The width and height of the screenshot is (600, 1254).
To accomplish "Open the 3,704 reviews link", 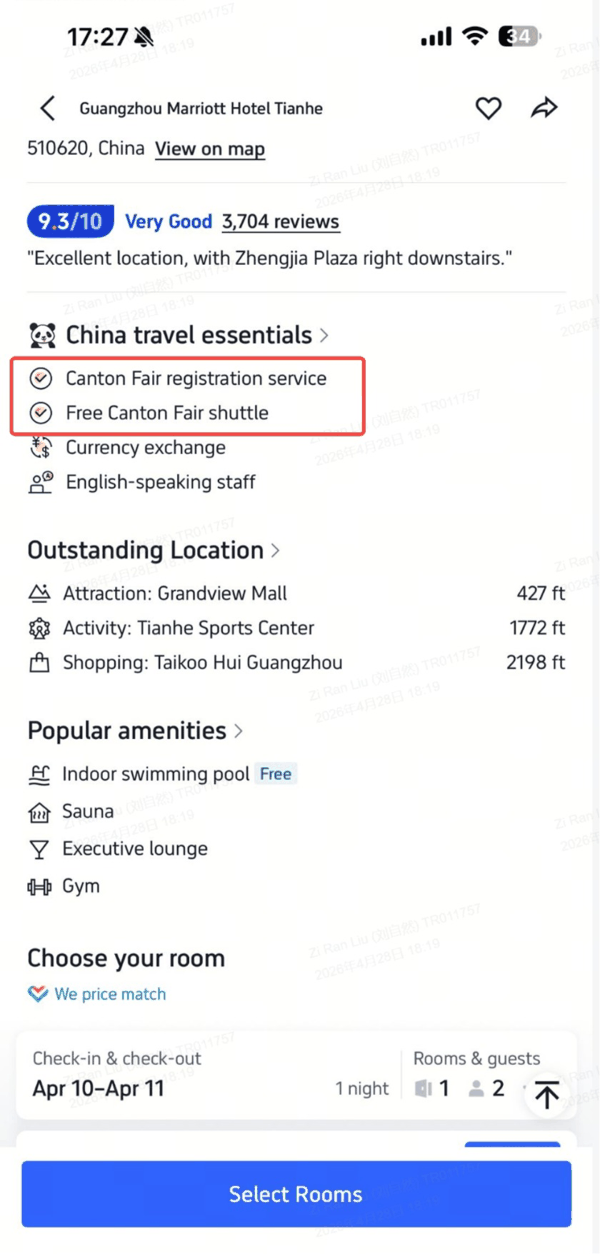I will tap(281, 222).
